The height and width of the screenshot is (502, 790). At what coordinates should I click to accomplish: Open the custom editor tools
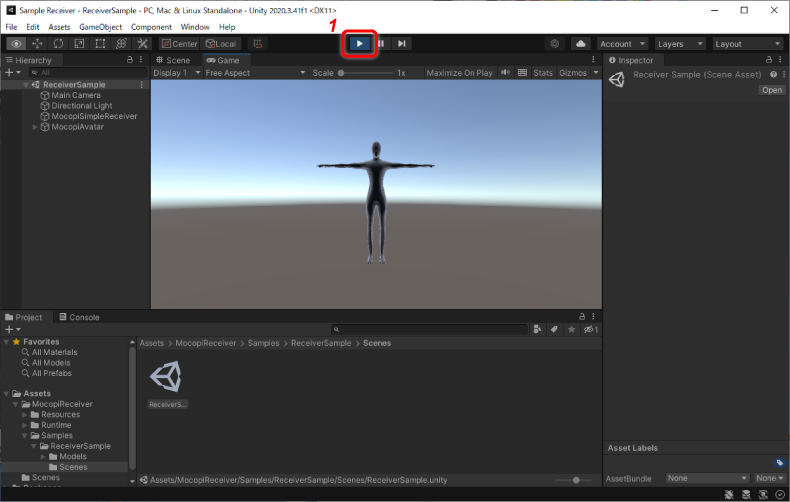coord(143,44)
